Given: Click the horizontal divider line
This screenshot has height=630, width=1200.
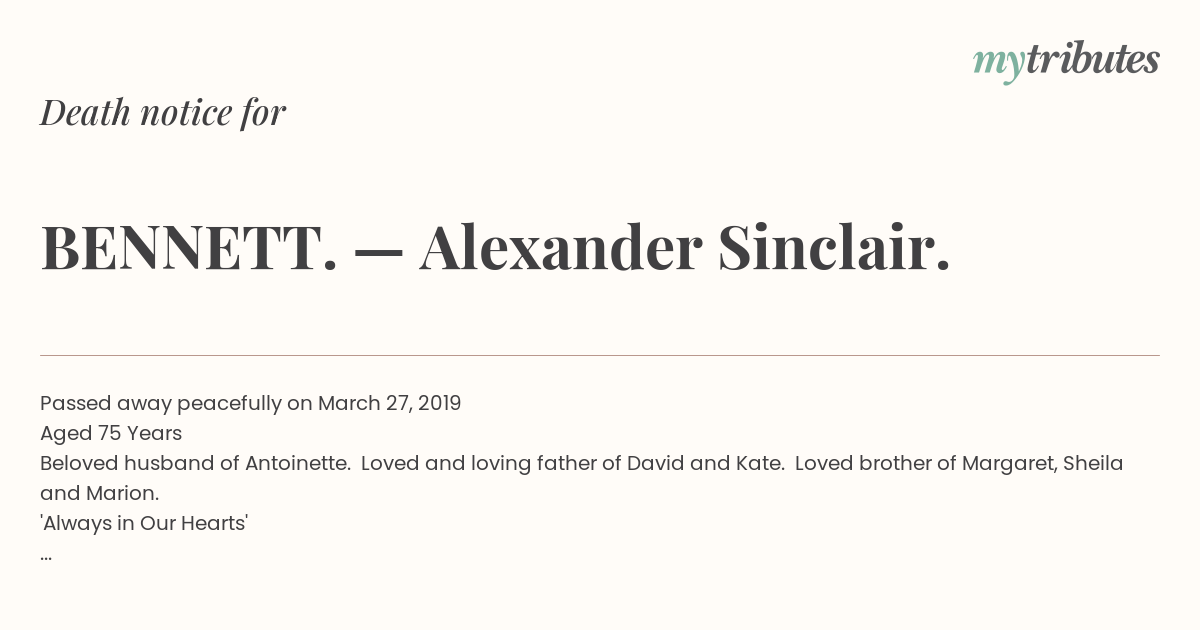Looking at the screenshot, I should pyautogui.click(x=600, y=355).
